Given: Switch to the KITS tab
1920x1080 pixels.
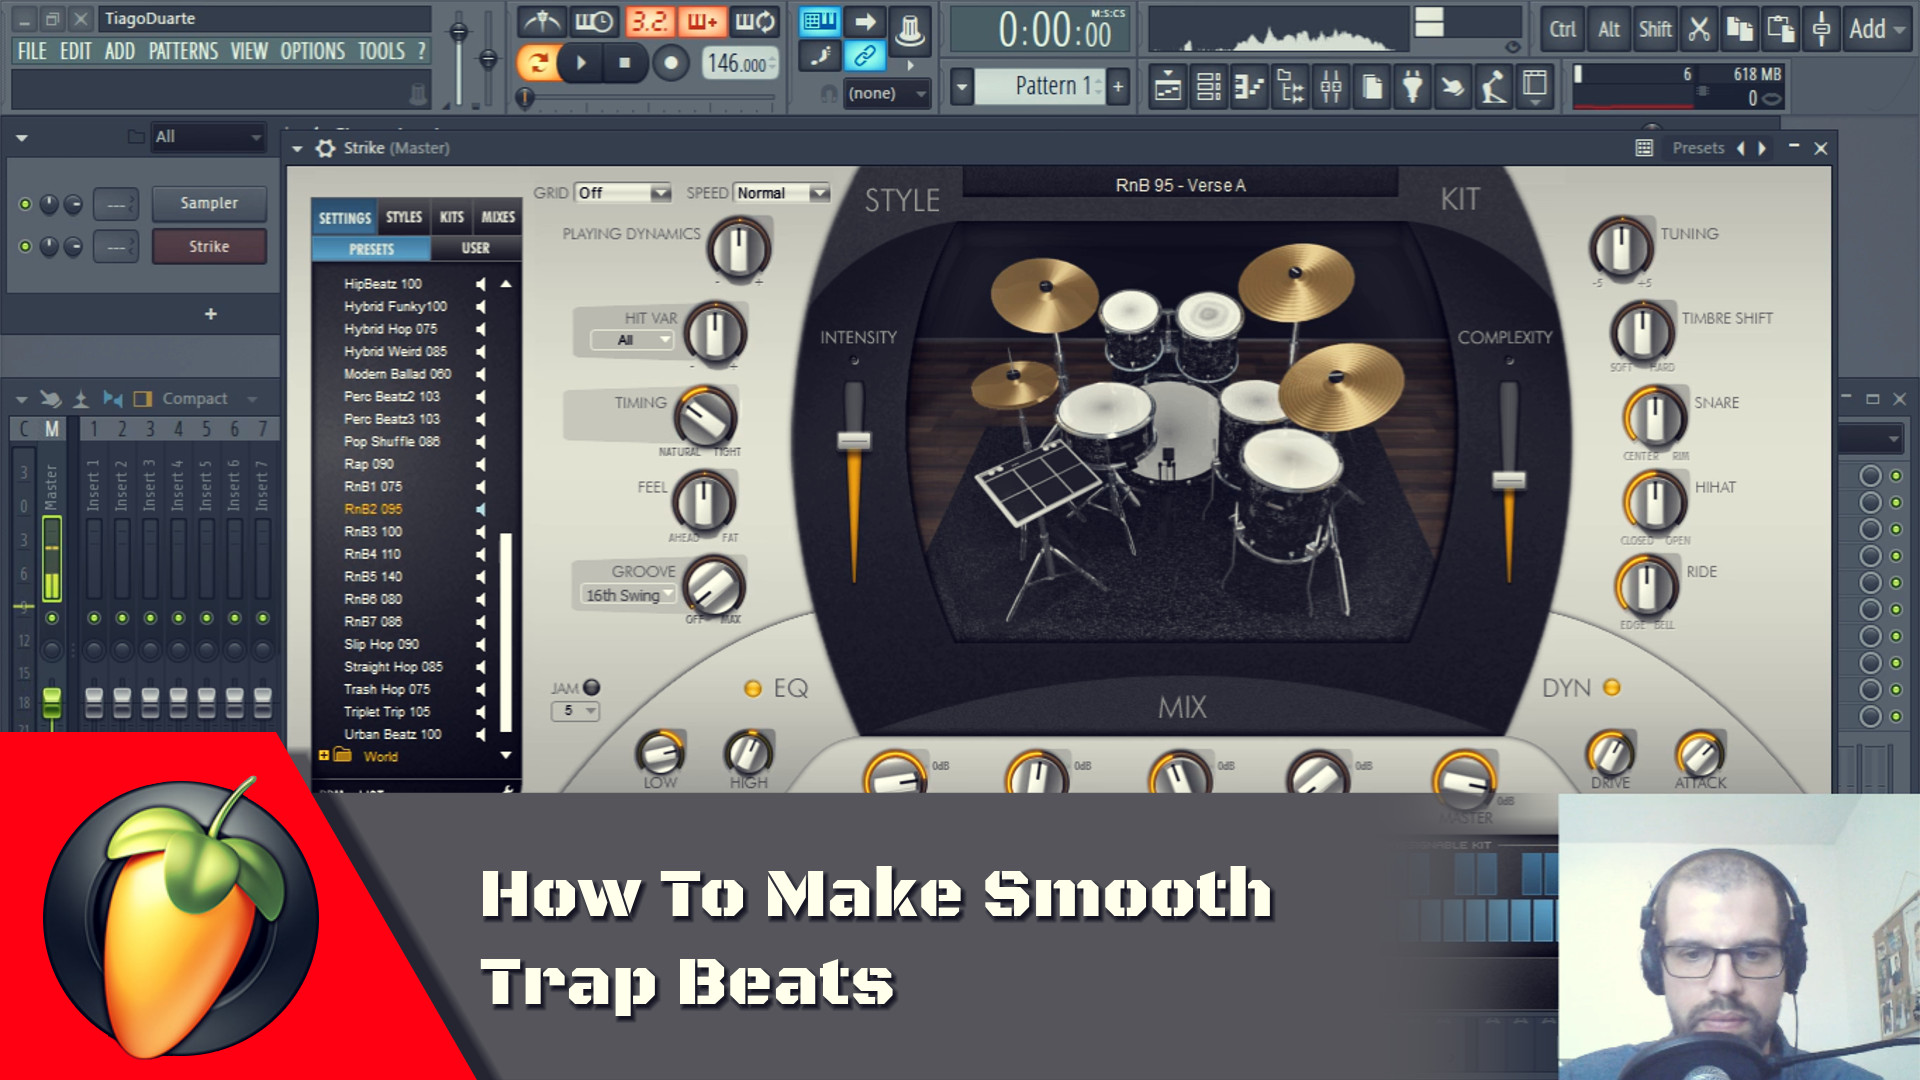Looking at the screenshot, I should click(x=452, y=217).
